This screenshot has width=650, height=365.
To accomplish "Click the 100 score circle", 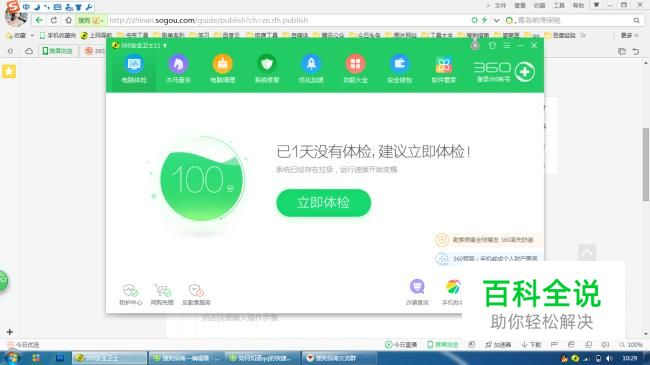I will pyautogui.click(x=202, y=179).
